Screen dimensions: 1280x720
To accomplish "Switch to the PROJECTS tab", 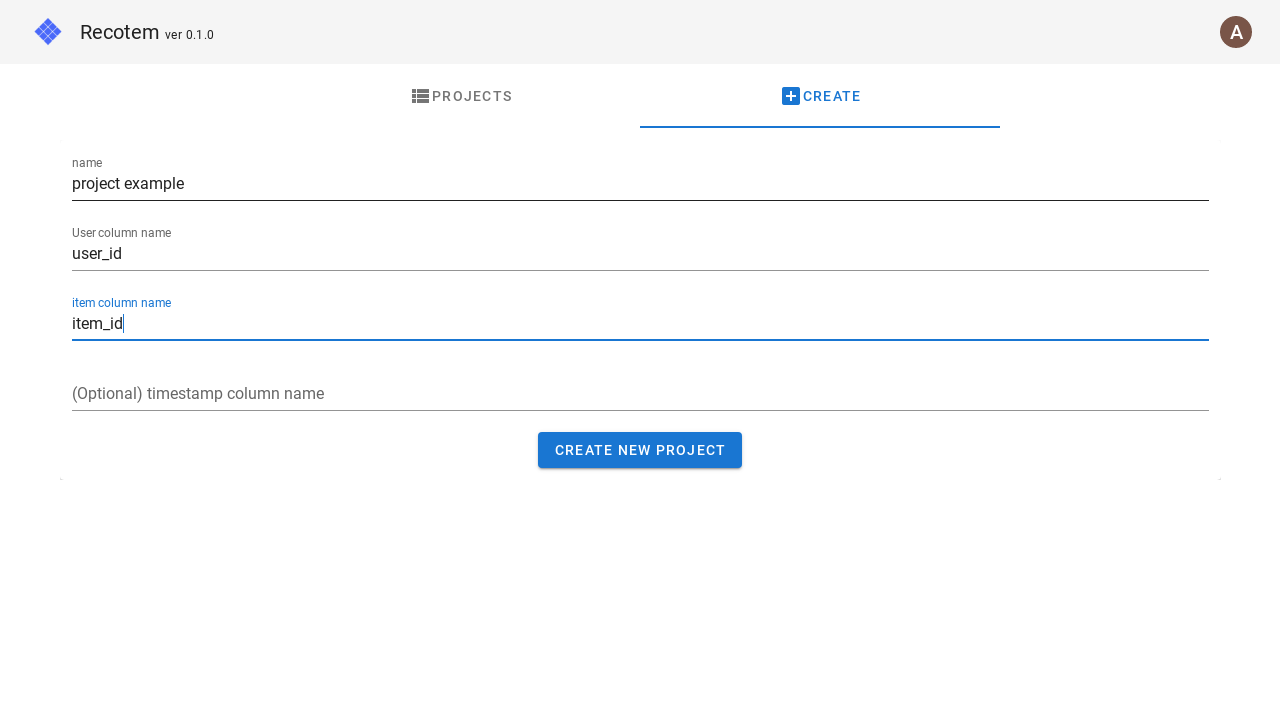I will pyautogui.click(x=462, y=96).
